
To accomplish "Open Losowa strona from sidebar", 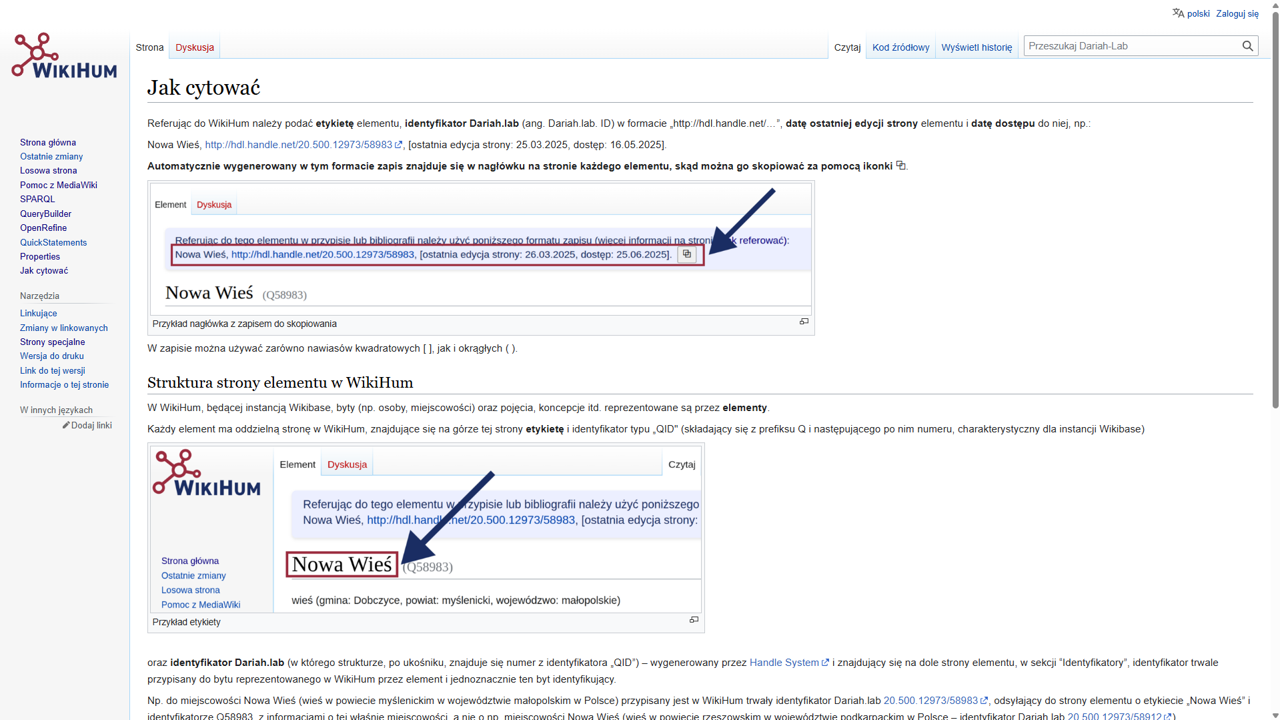I will (48, 171).
